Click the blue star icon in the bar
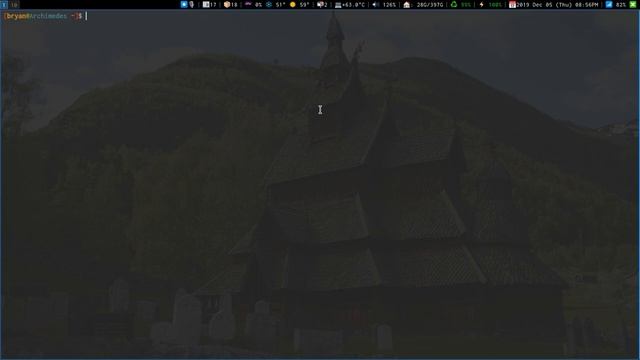Viewport: 640px width, 360px height. tap(184, 4)
